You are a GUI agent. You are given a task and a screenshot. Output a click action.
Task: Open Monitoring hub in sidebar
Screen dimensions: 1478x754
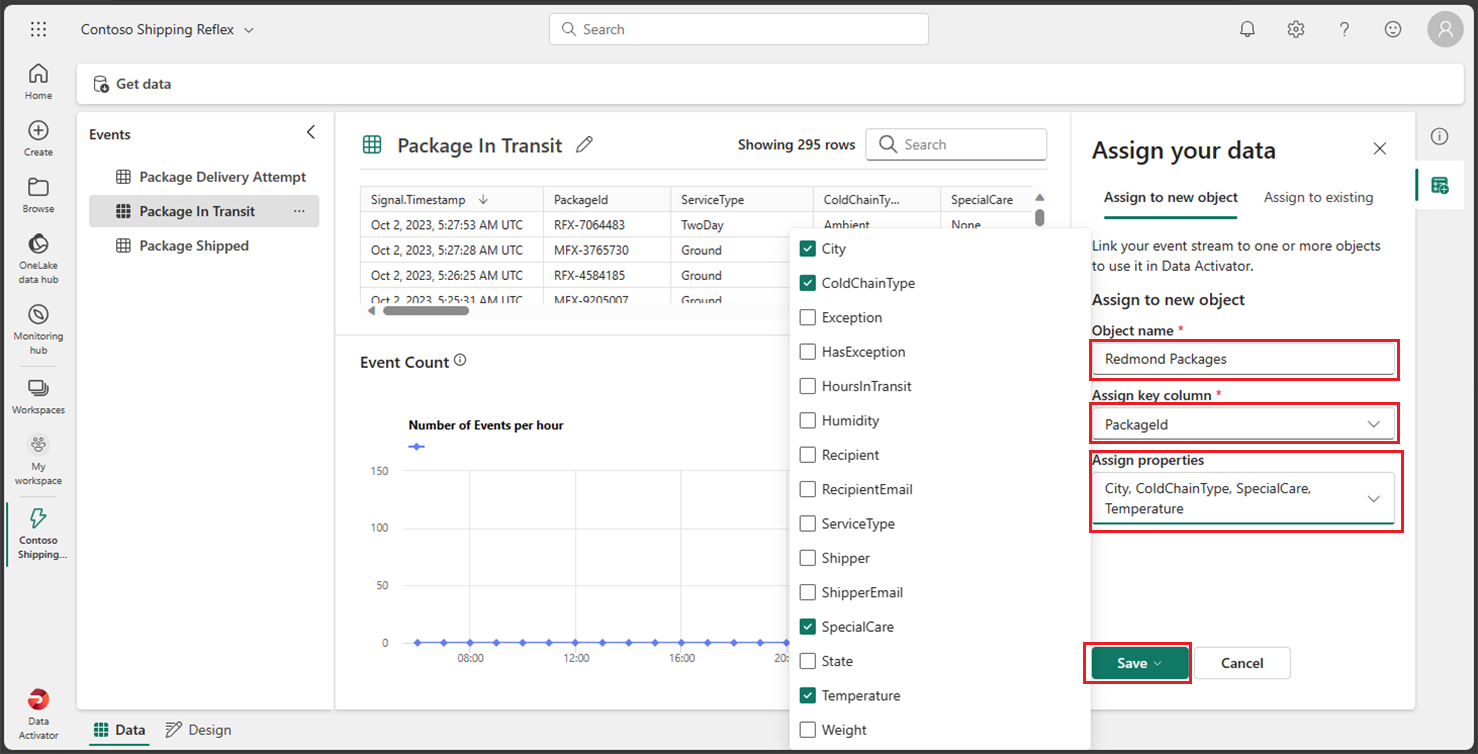pos(38,330)
